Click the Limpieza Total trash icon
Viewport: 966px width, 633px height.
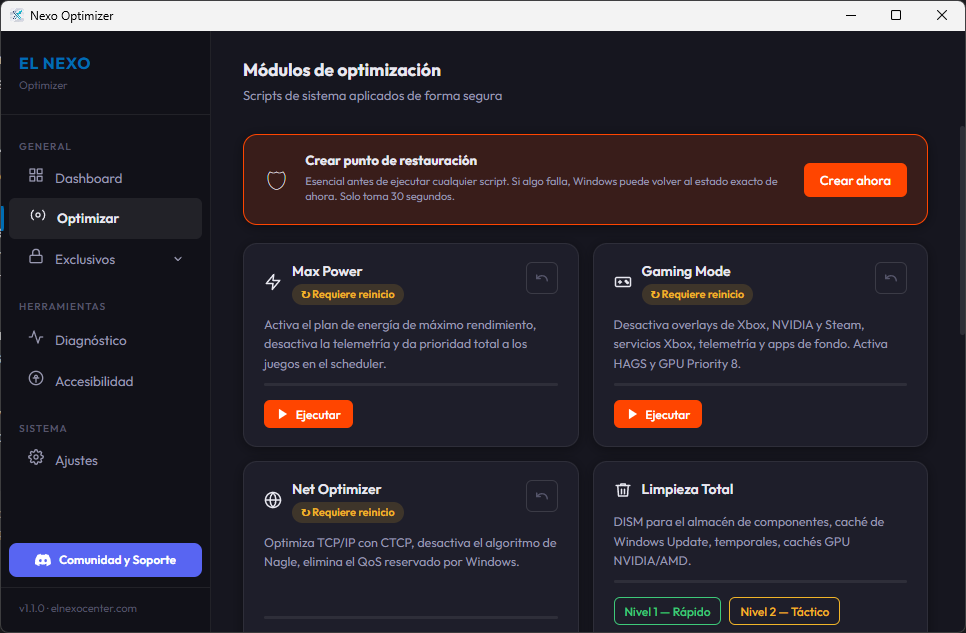(622, 490)
